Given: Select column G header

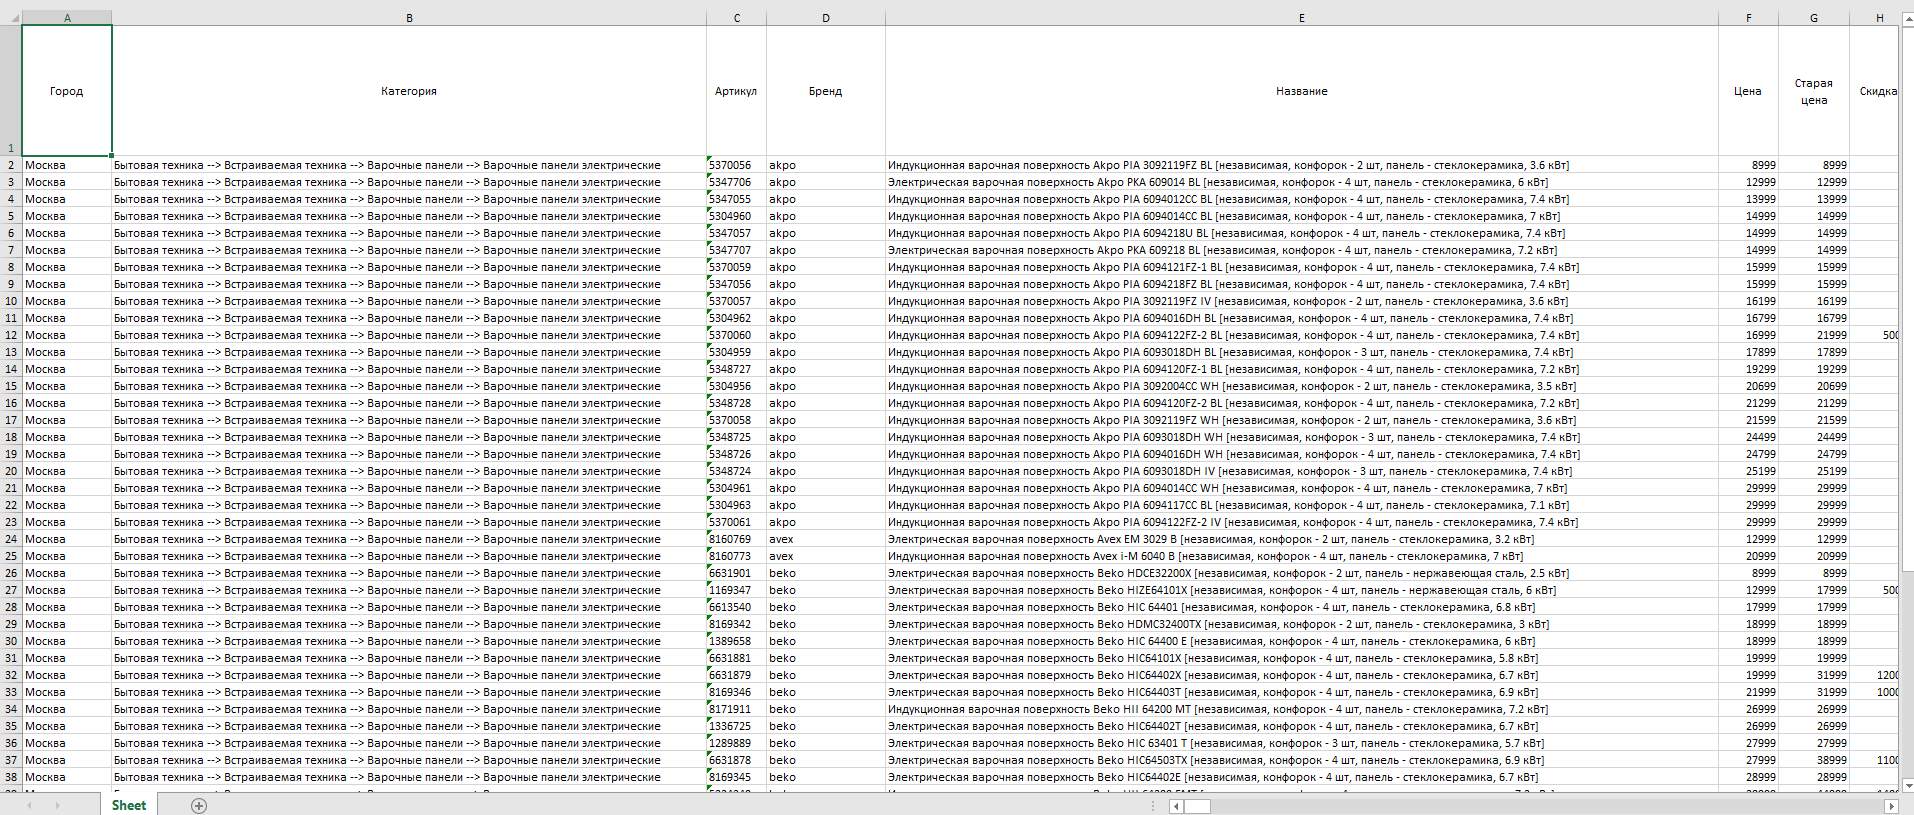Looking at the screenshot, I should click(x=1814, y=18).
